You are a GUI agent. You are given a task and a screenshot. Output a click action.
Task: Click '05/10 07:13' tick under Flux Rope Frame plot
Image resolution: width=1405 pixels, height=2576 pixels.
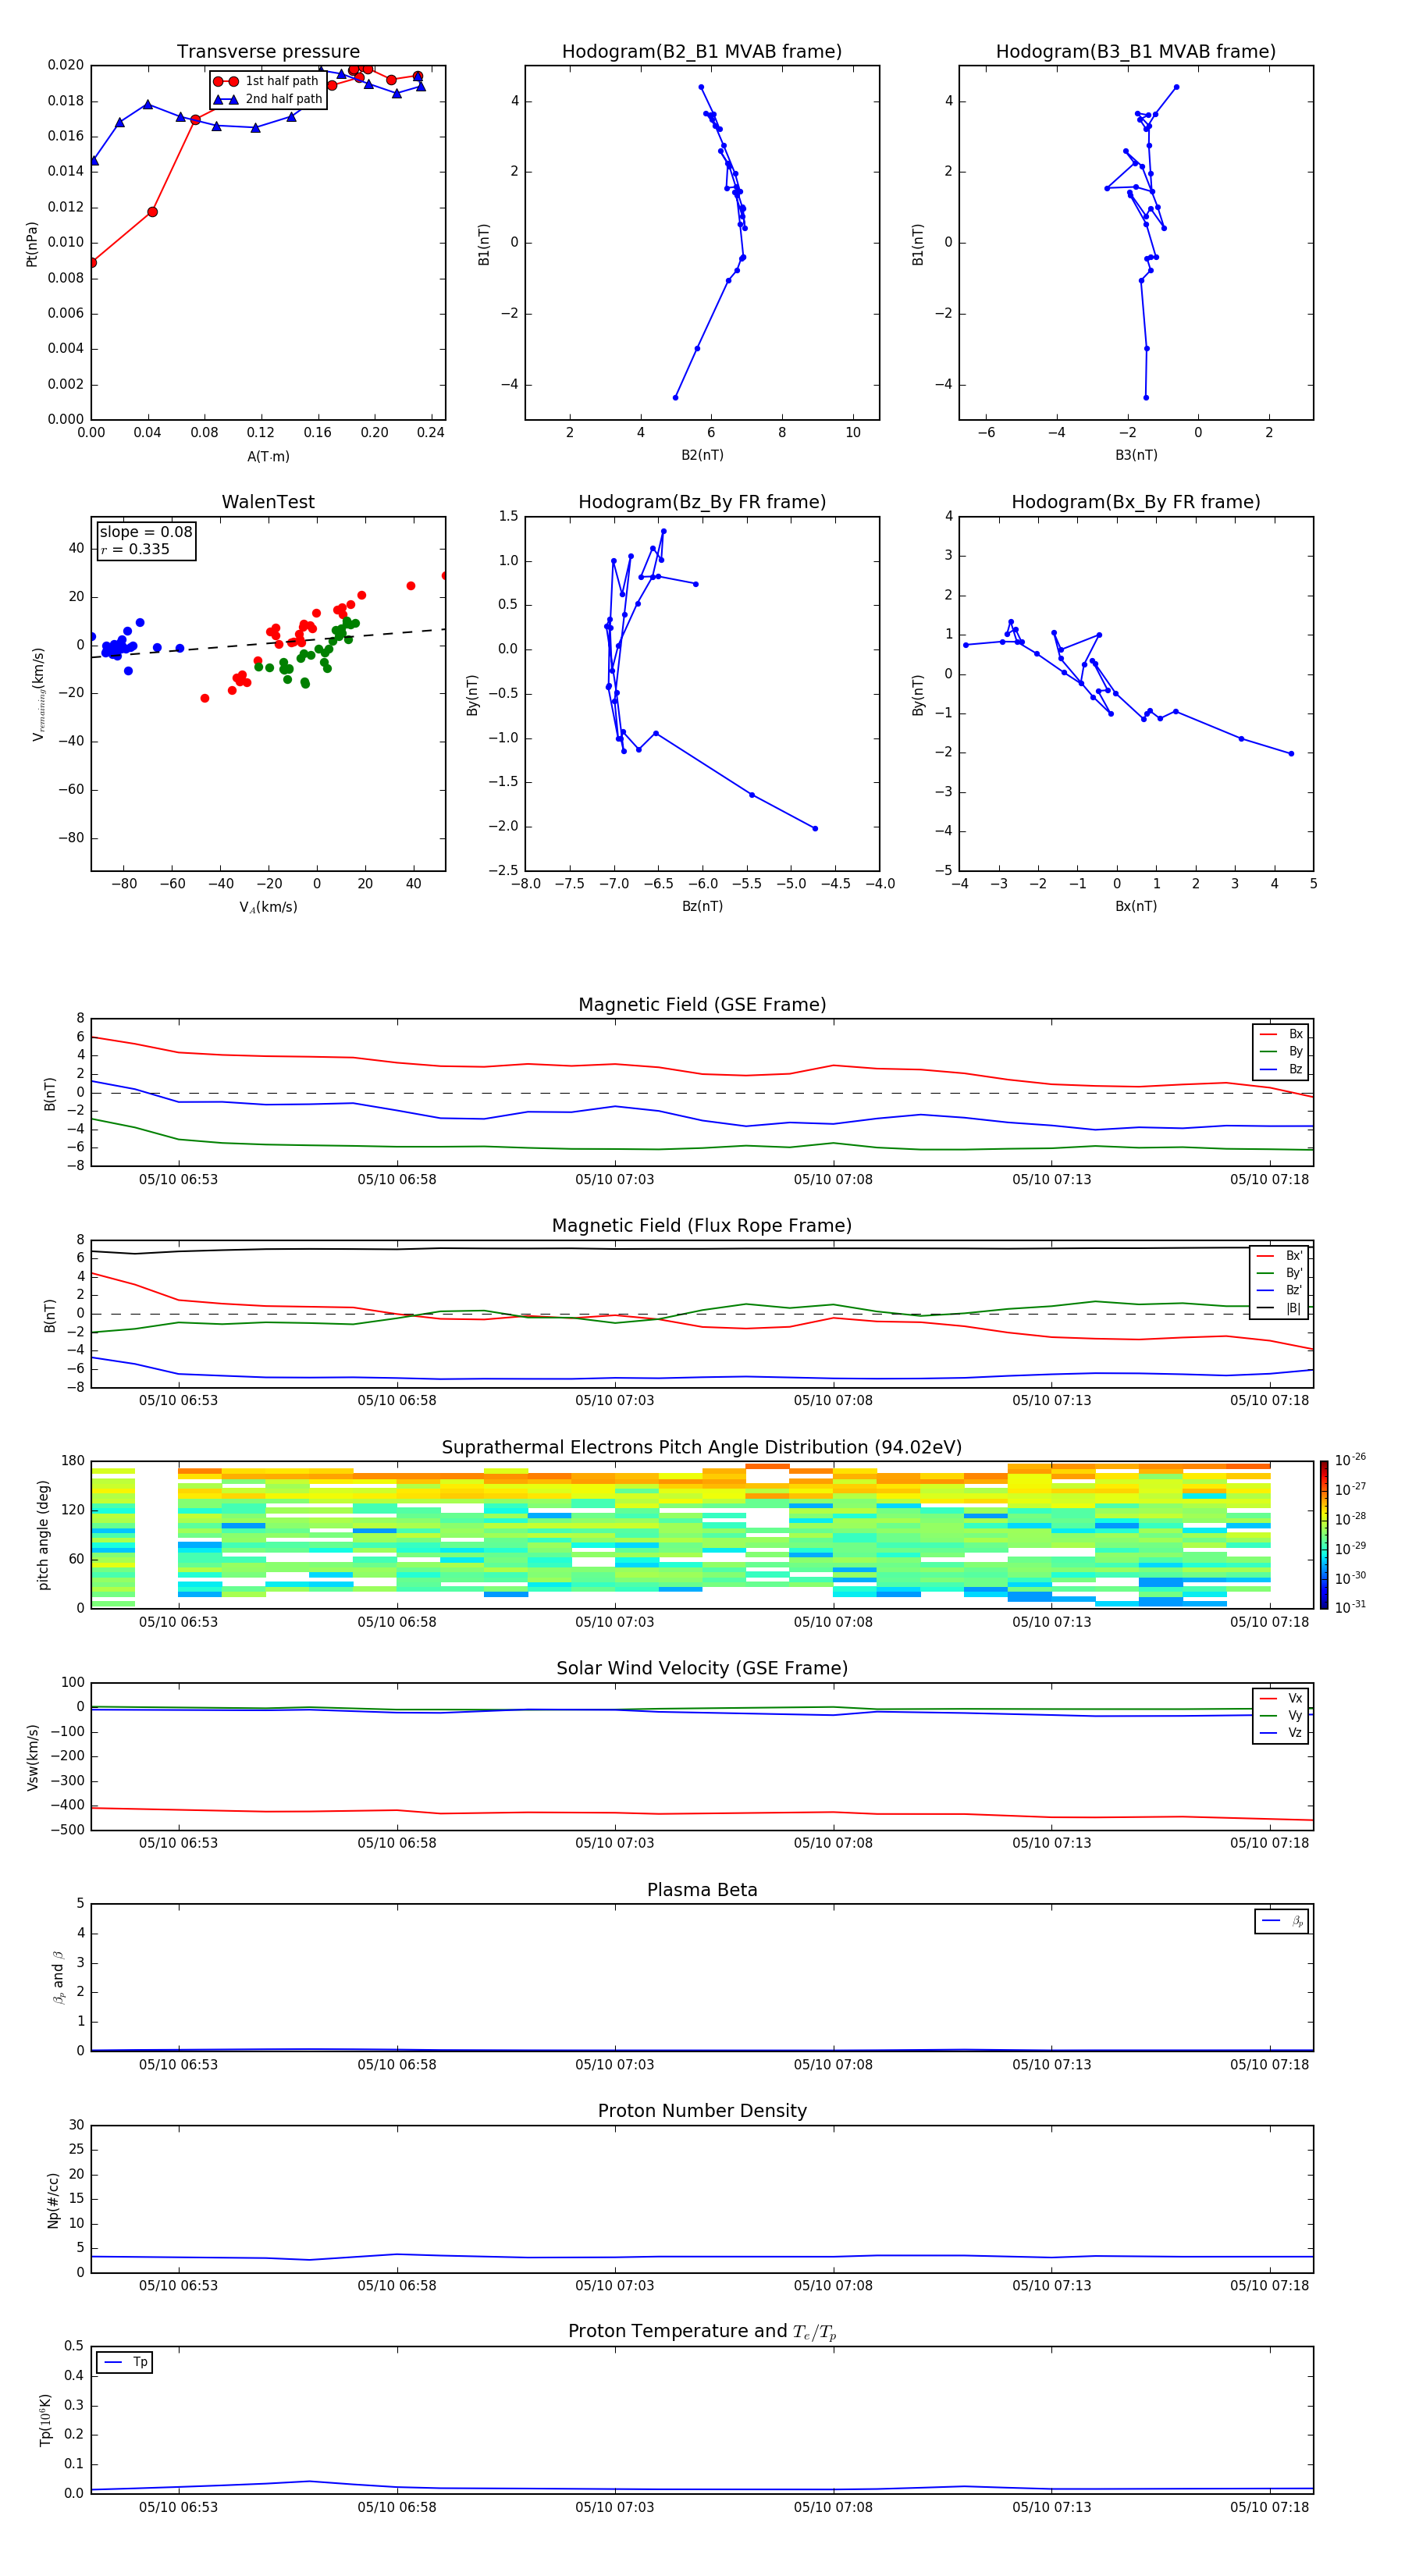tap(1051, 1400)
